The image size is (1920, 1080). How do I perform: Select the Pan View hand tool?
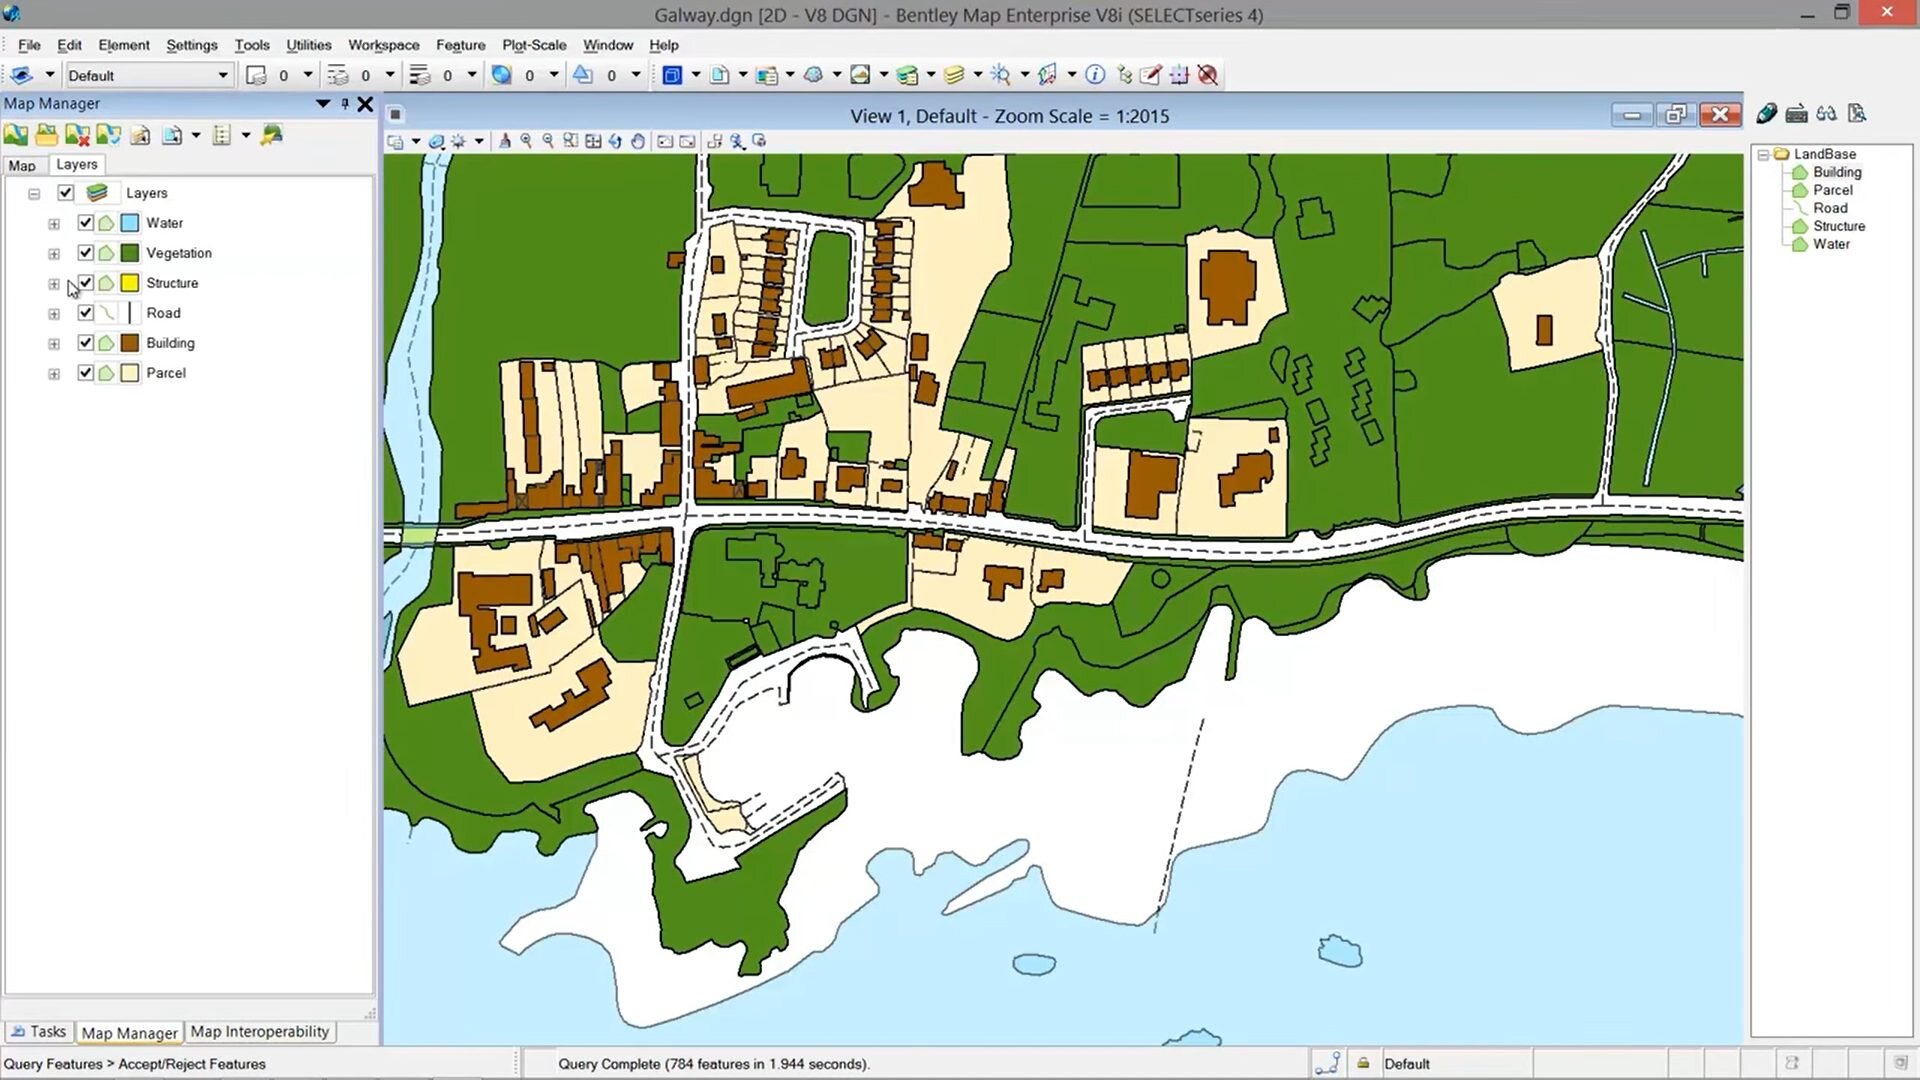638,141
